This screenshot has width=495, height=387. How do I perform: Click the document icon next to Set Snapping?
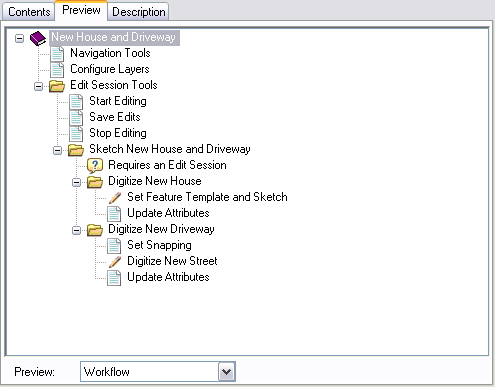pos(114,245)
